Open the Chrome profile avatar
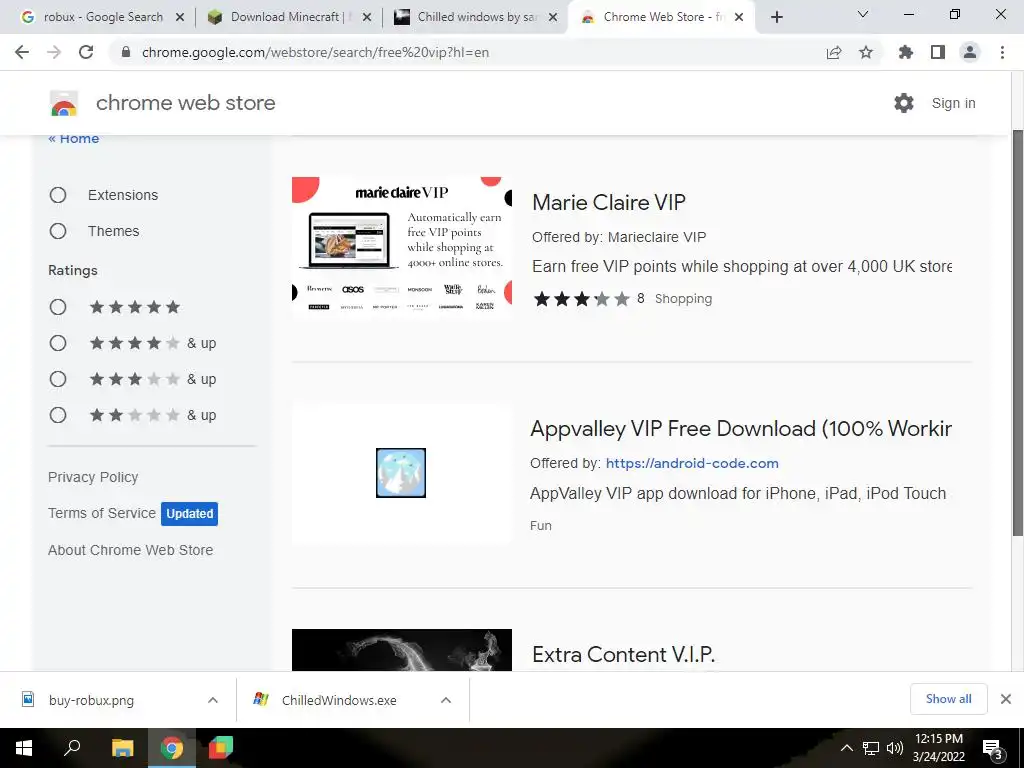 970,52
